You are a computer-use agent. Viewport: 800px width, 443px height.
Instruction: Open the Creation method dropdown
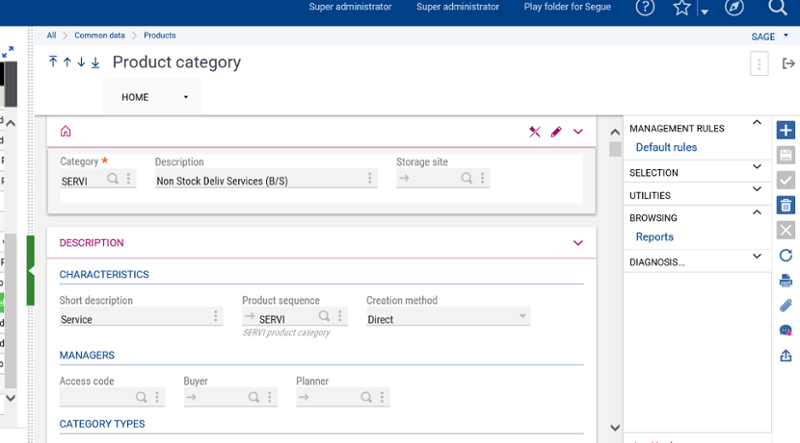click(521, 318)
